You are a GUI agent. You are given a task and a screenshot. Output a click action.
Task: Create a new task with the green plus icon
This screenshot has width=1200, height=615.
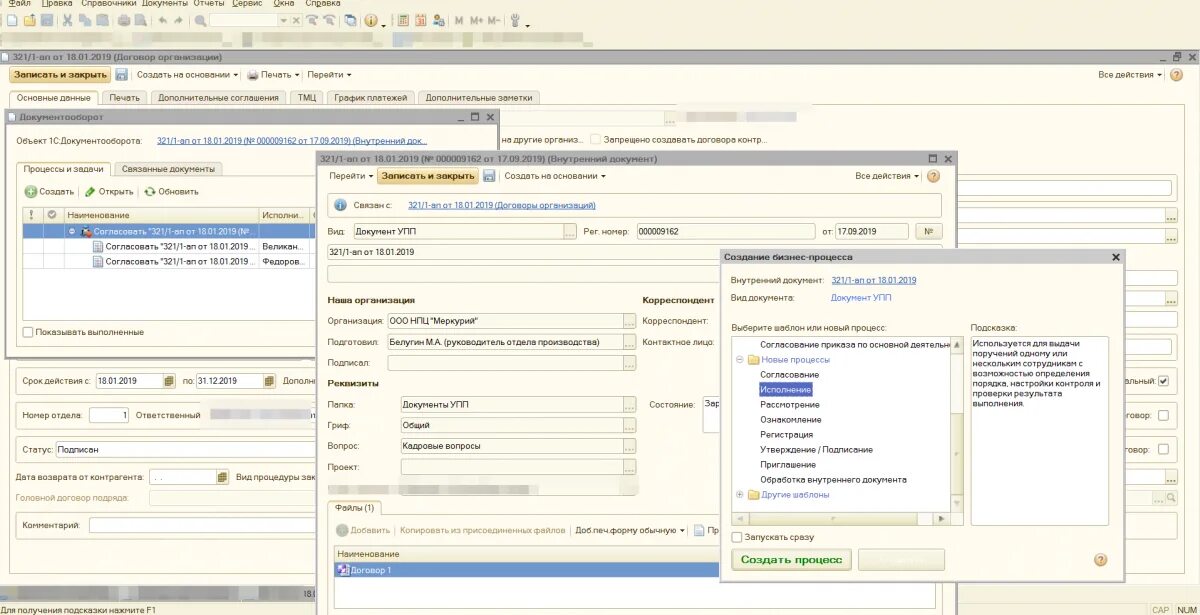pos(31,191)
